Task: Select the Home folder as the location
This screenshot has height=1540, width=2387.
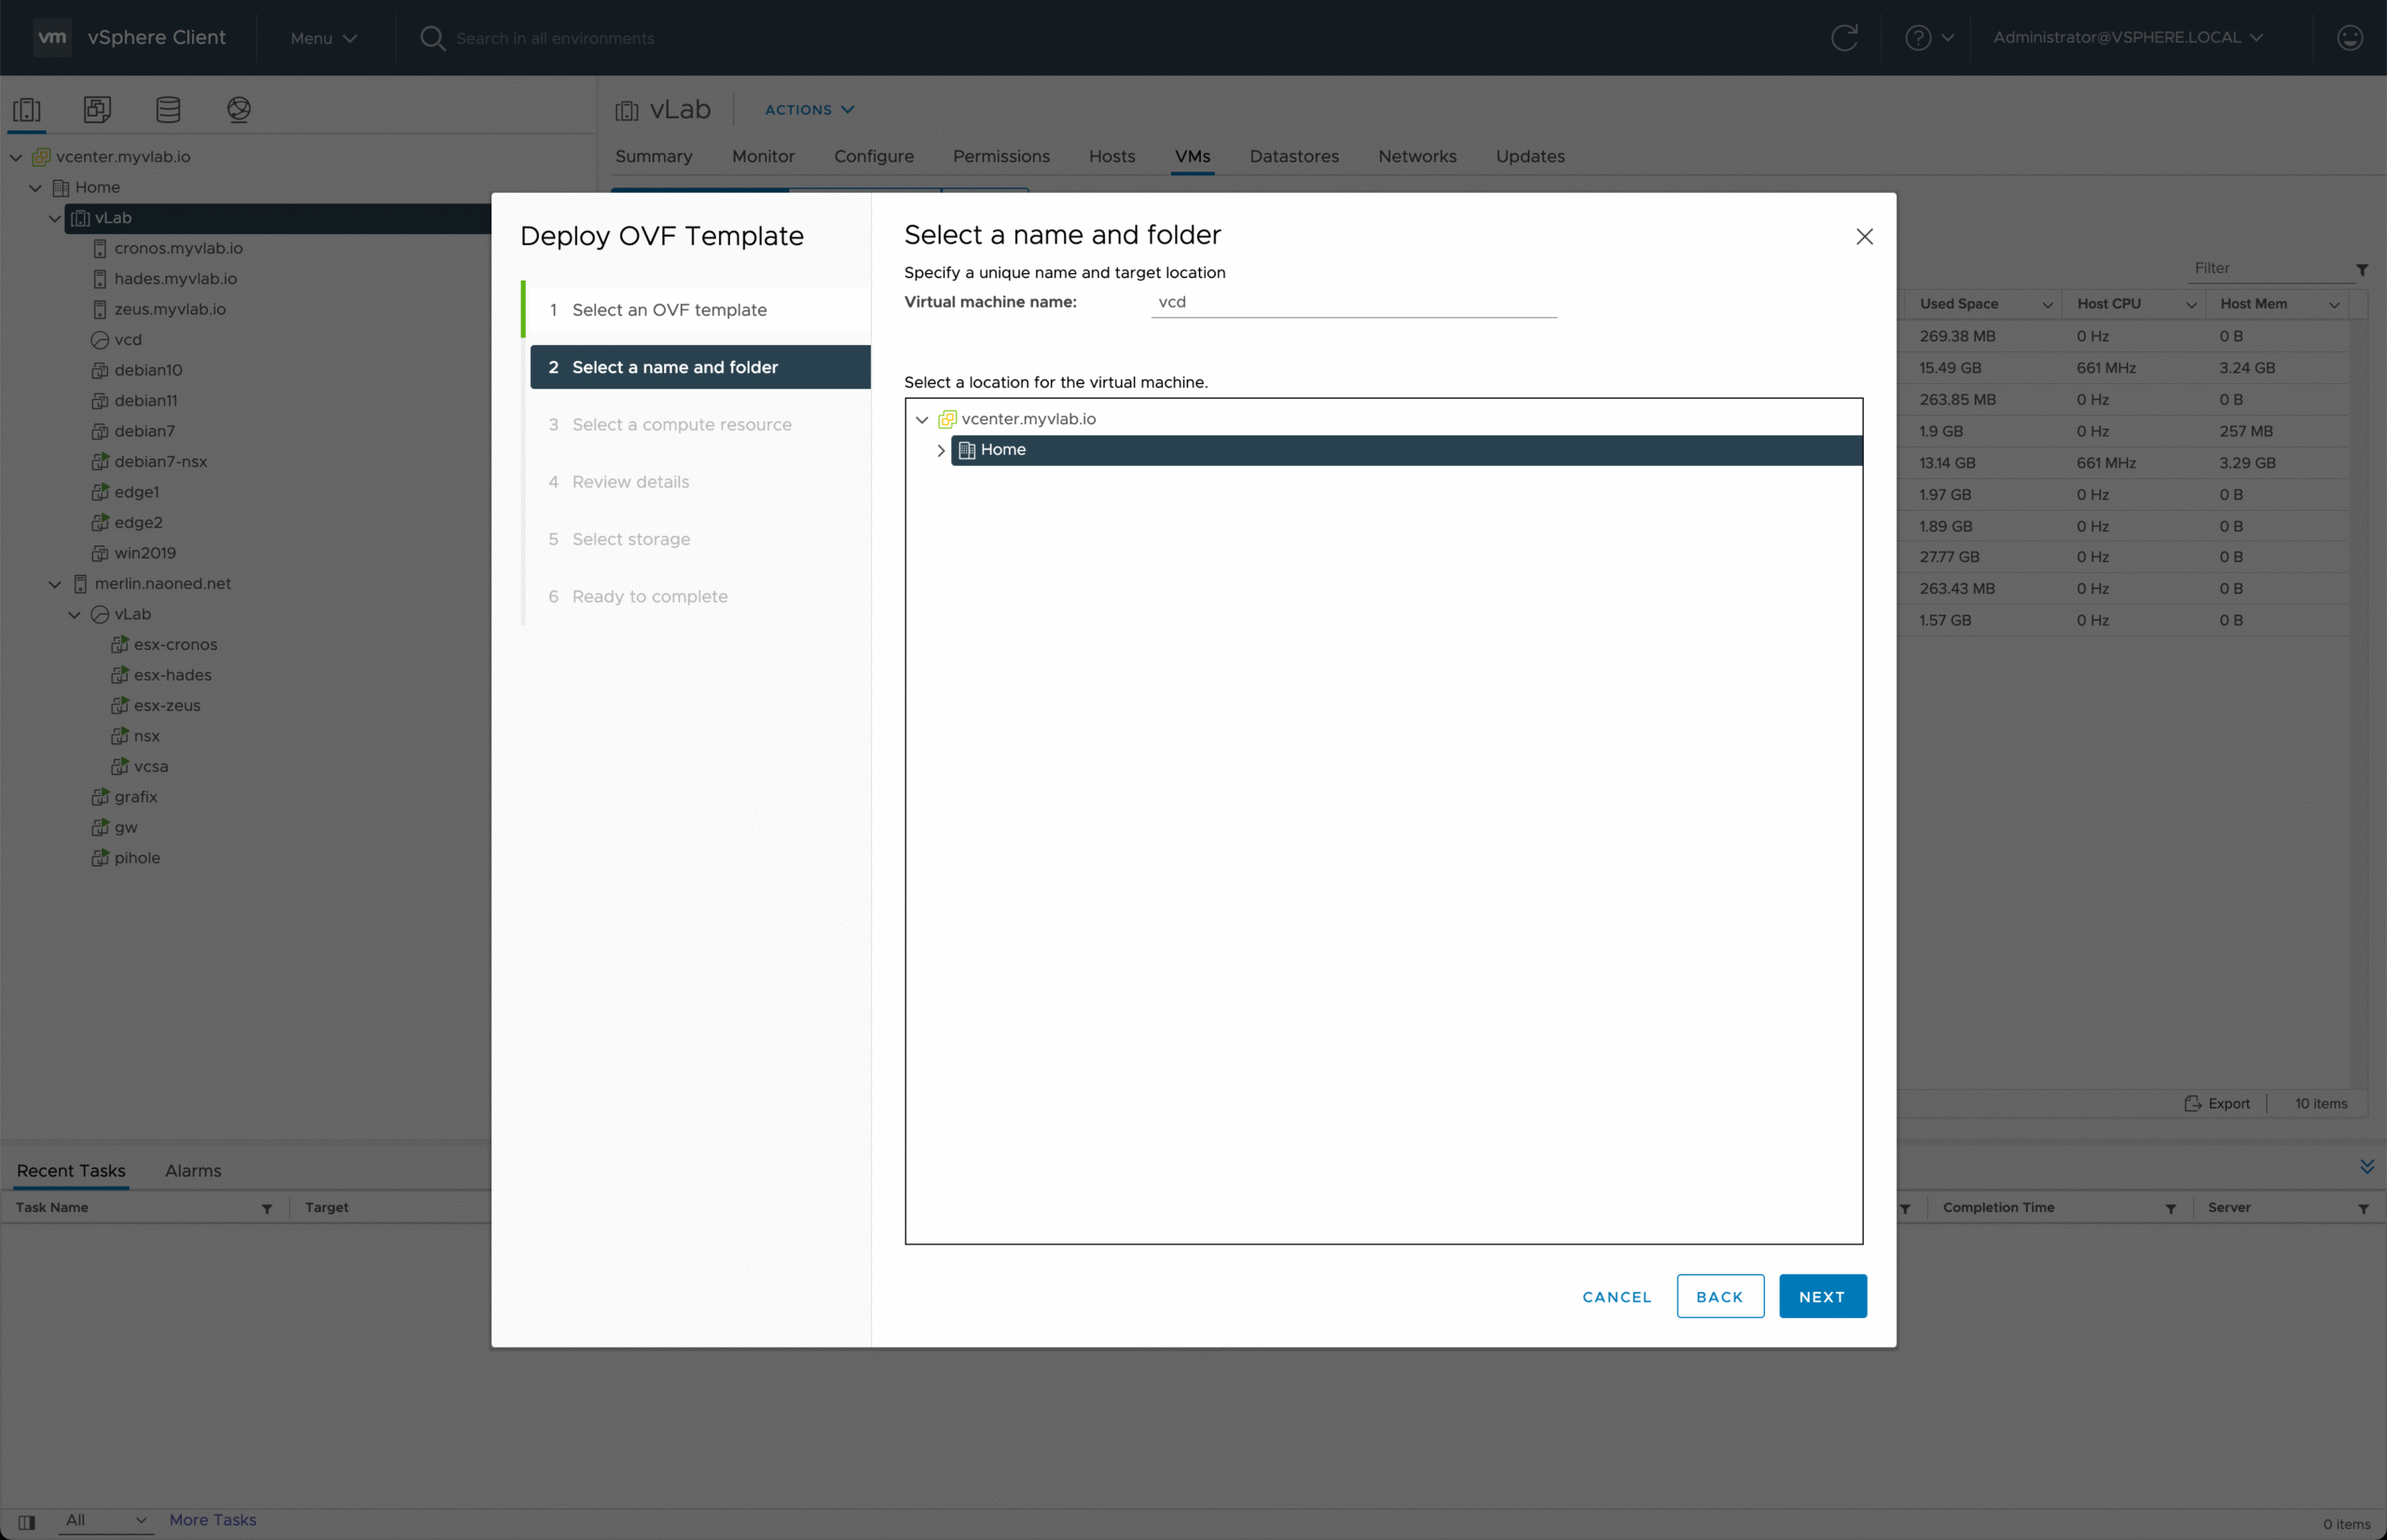Action: tap(1003, 450)
